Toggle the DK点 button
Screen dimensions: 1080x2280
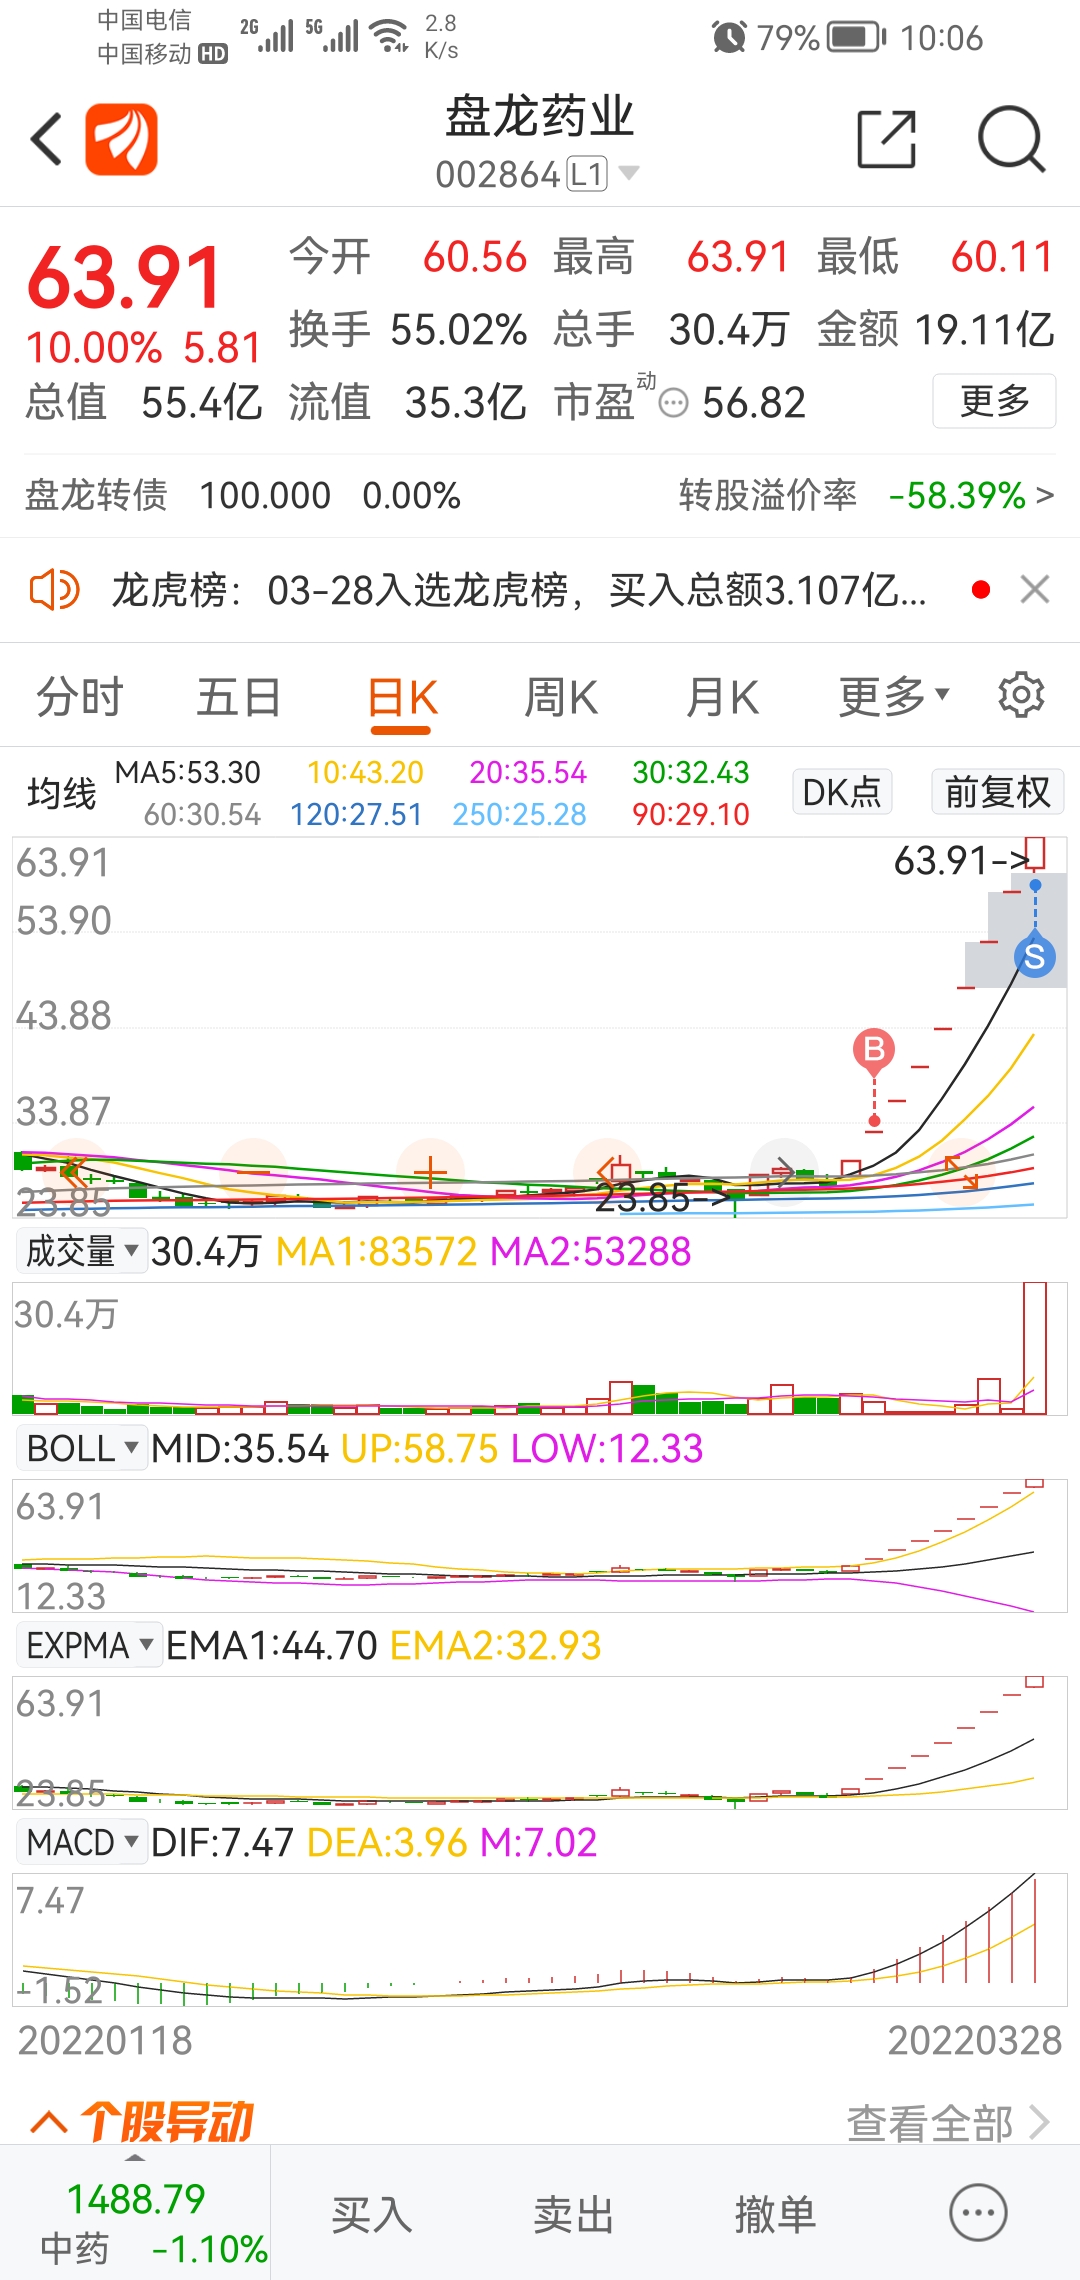pos(842,792)
